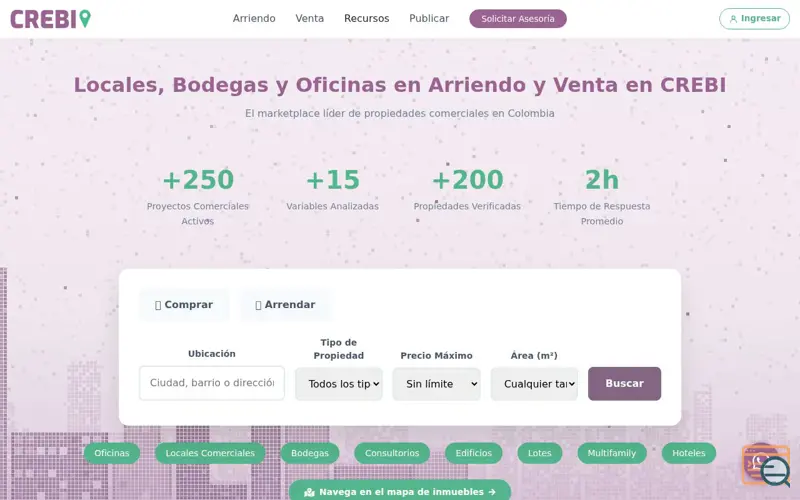Switch to the Arrendar tab
The image size is (800, 500).
tap(285, 305)
